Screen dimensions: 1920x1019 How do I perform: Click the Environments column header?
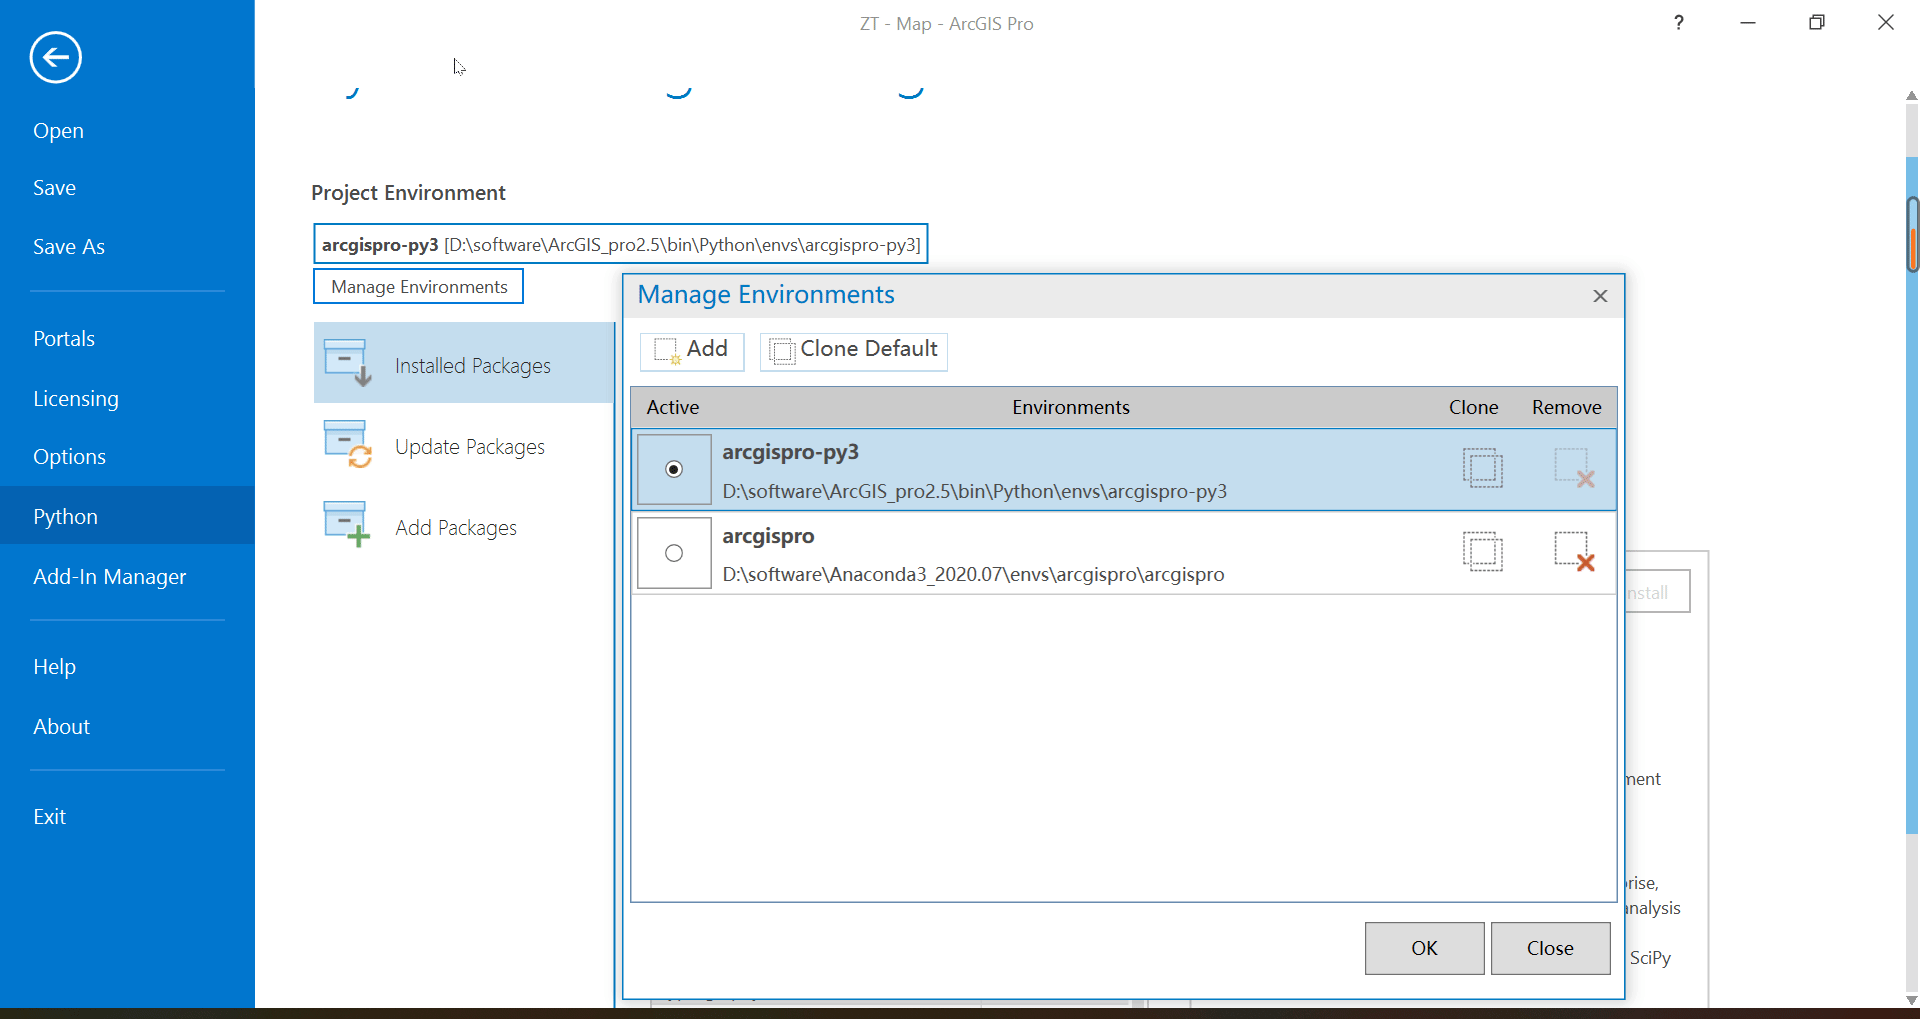[x=1070, y=407]
